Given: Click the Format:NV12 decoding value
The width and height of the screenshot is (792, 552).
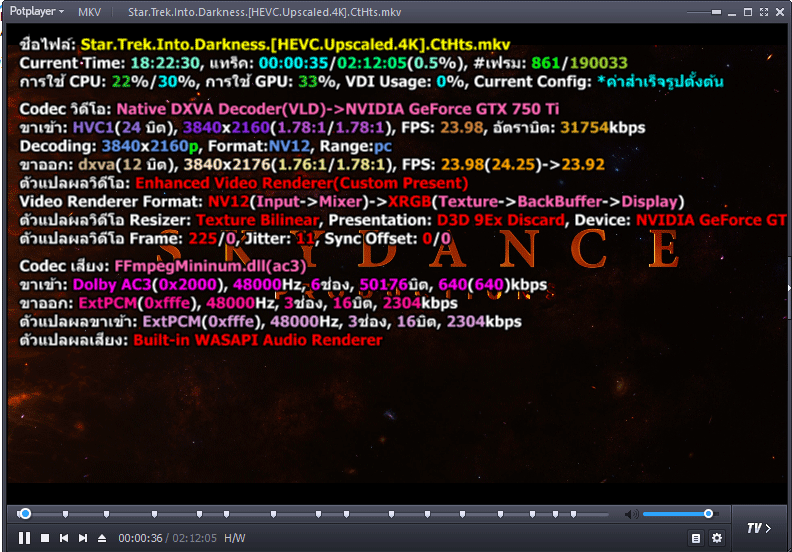Looking at the screenshot, I should click(259, 146).
